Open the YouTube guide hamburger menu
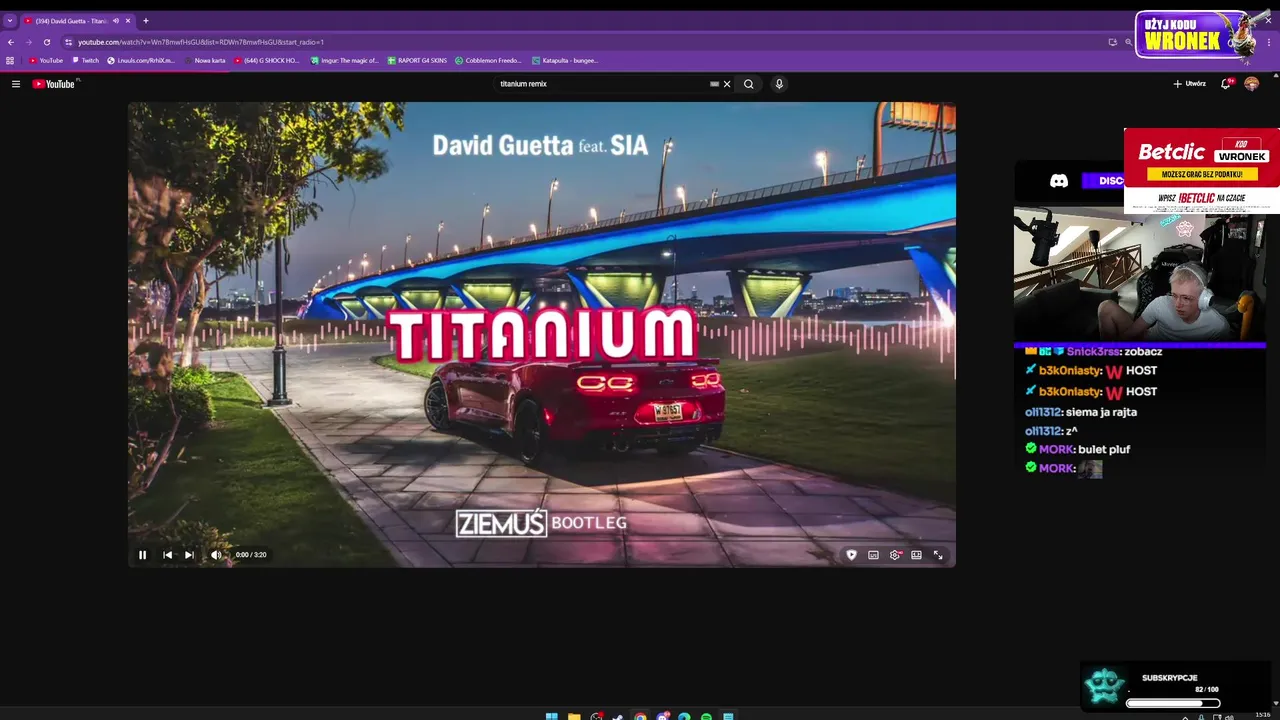Image resolution: width=1280 pixels, height=720 pixels. pyautogui.click(x=16, y=84)
